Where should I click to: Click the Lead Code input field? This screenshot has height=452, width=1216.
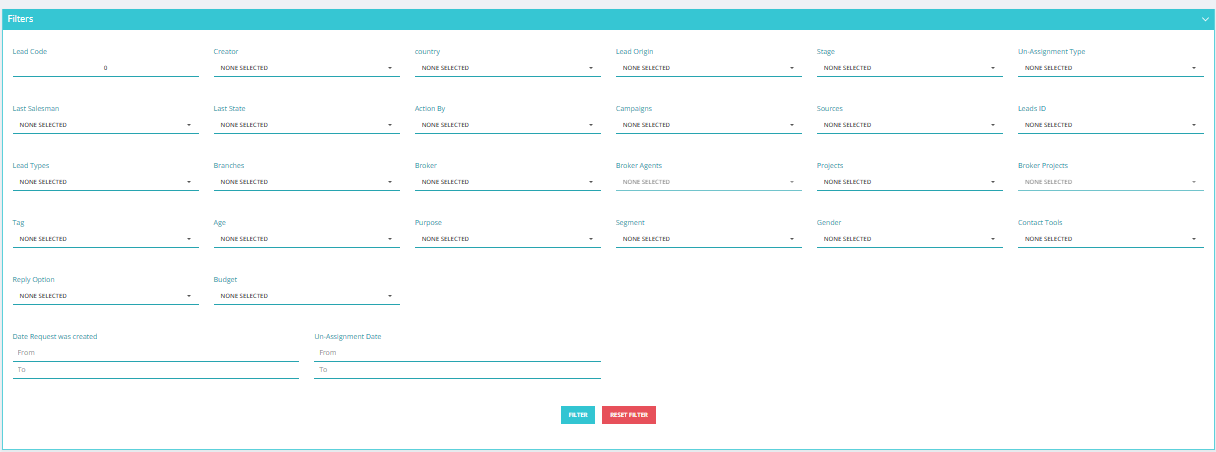tap(105, 68)
